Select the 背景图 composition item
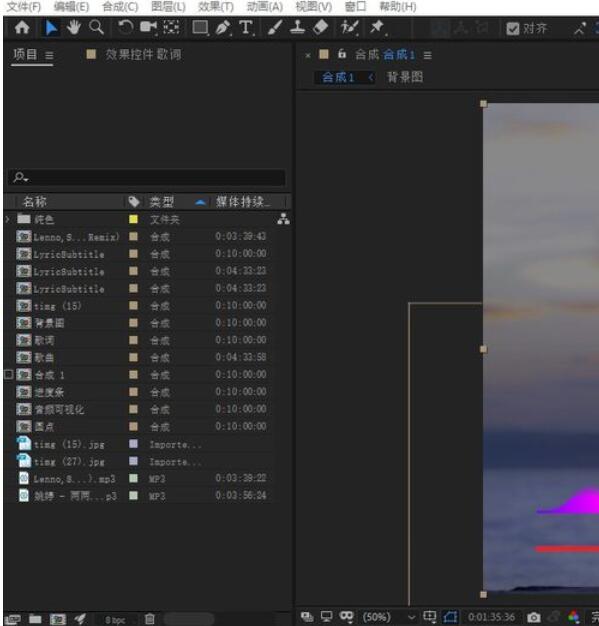Image resolution: width=599 pixels, height=626 pixels. pyautogui.click(x=49, y=323)
